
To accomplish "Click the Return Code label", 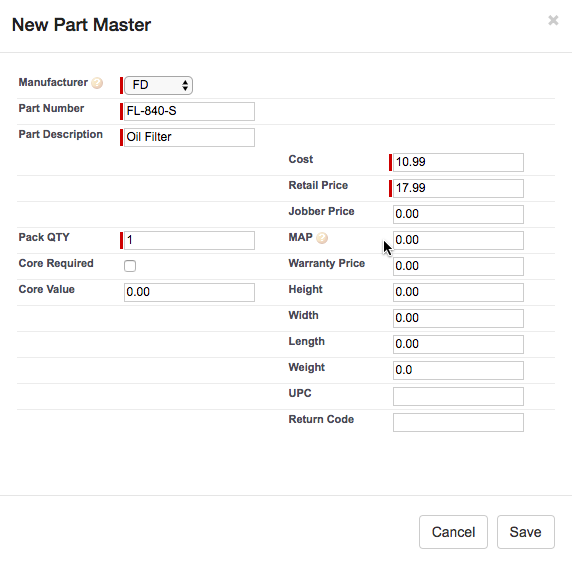I will coord(321,419).
